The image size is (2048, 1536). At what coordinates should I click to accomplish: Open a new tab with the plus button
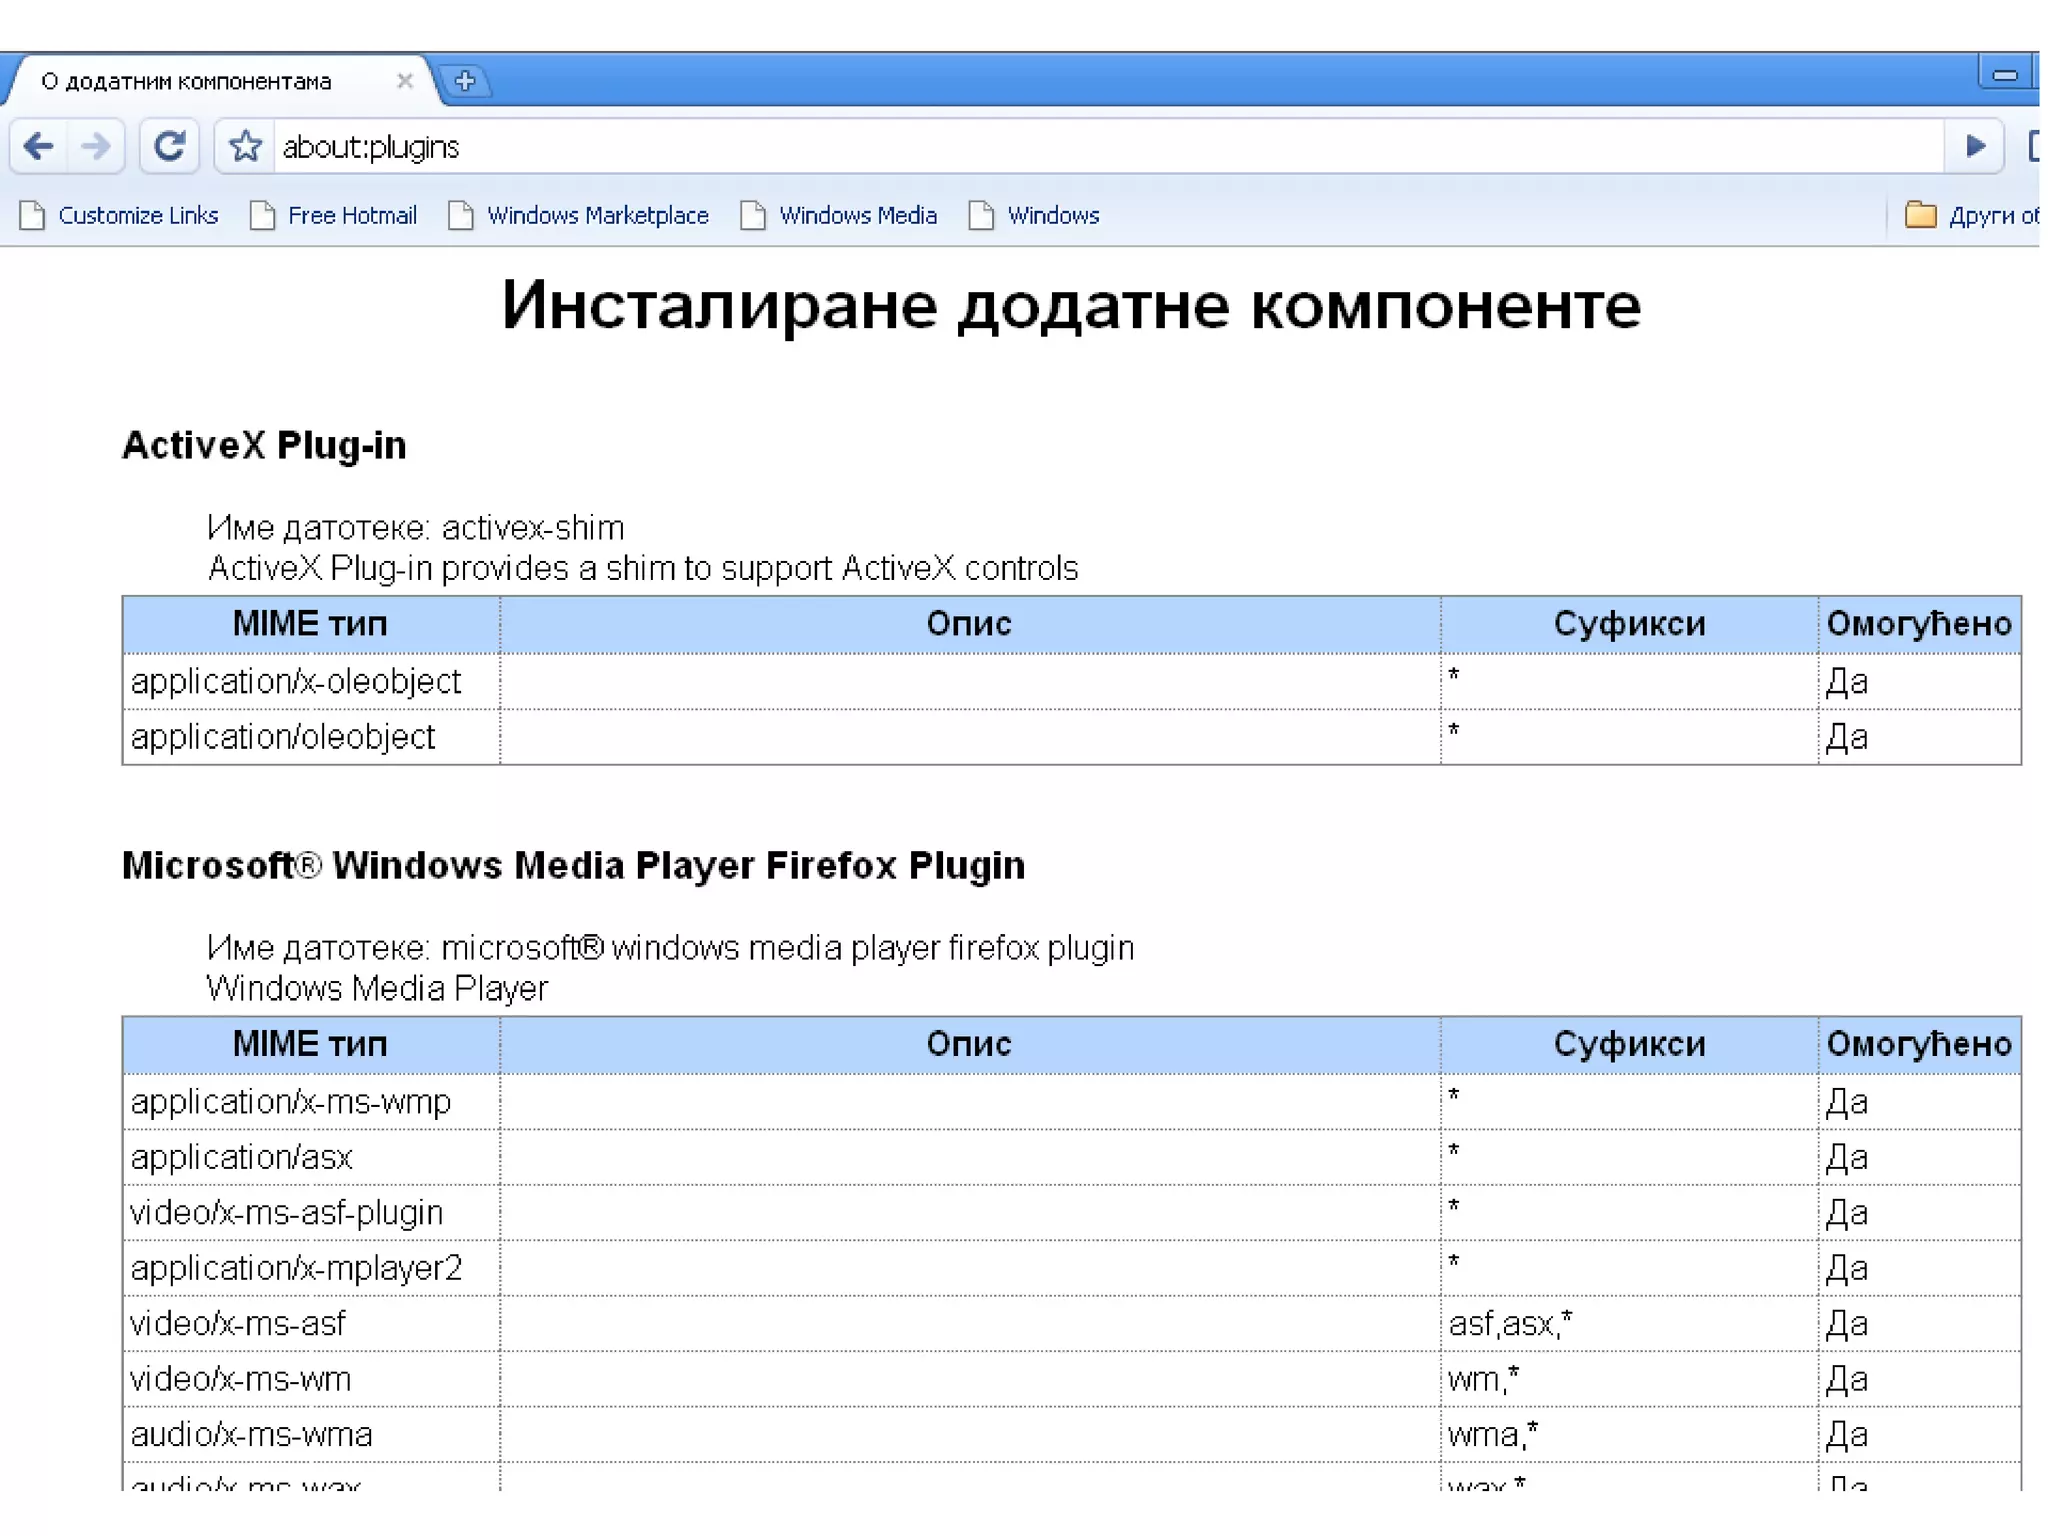[x=464, y=81]
